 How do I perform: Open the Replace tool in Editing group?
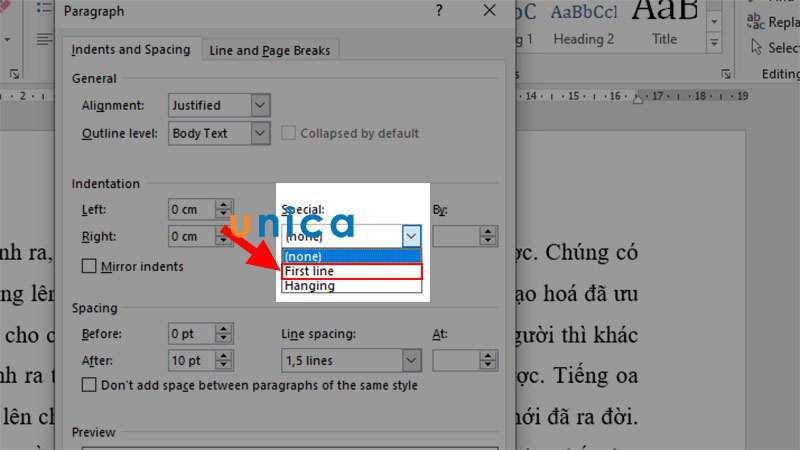(772, 22)
